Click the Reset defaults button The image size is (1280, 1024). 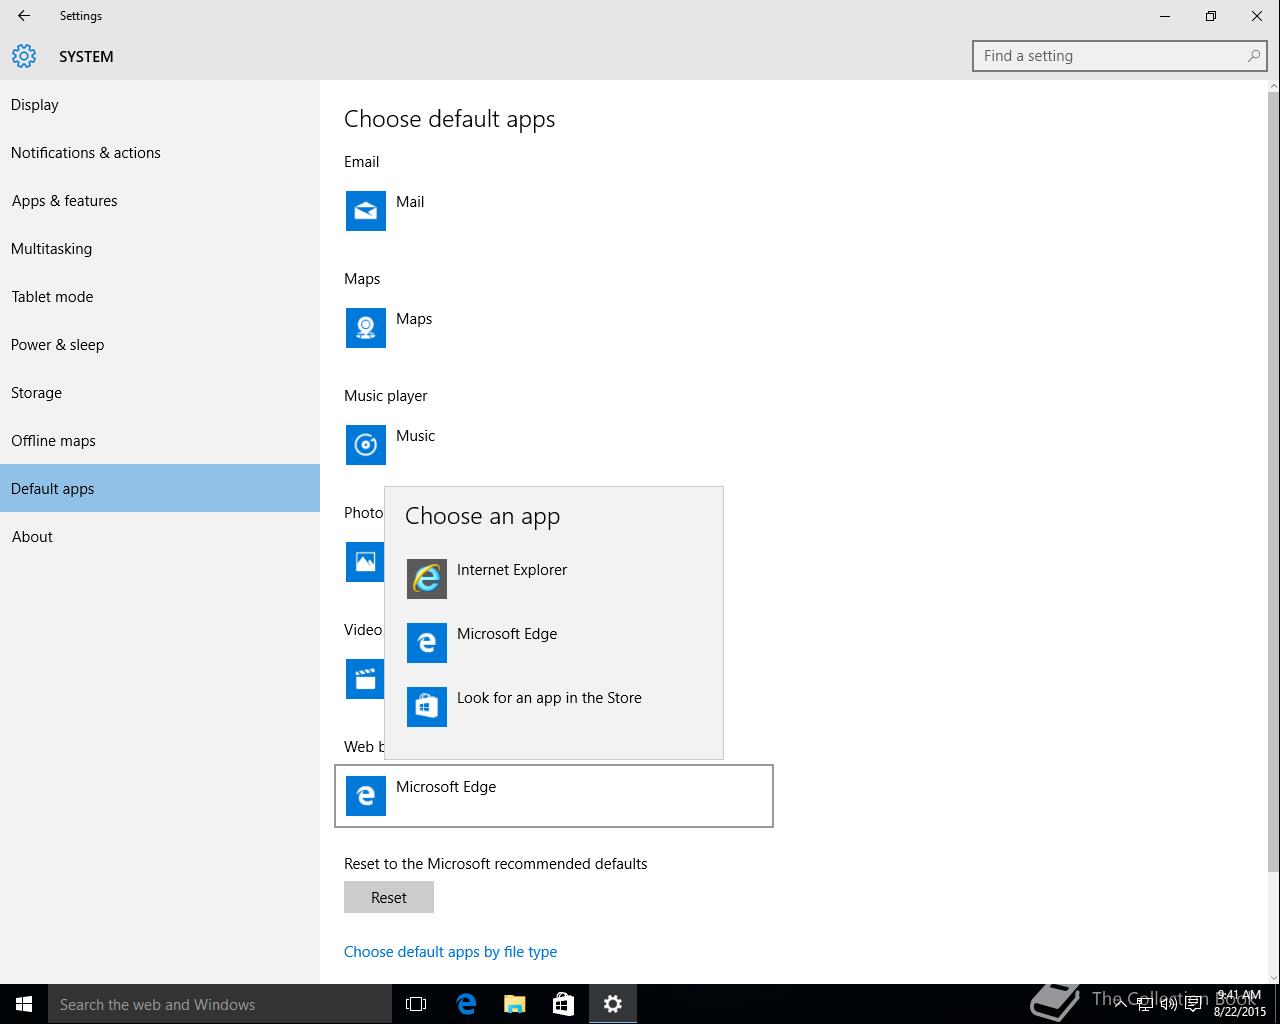(x=389, y=897)
